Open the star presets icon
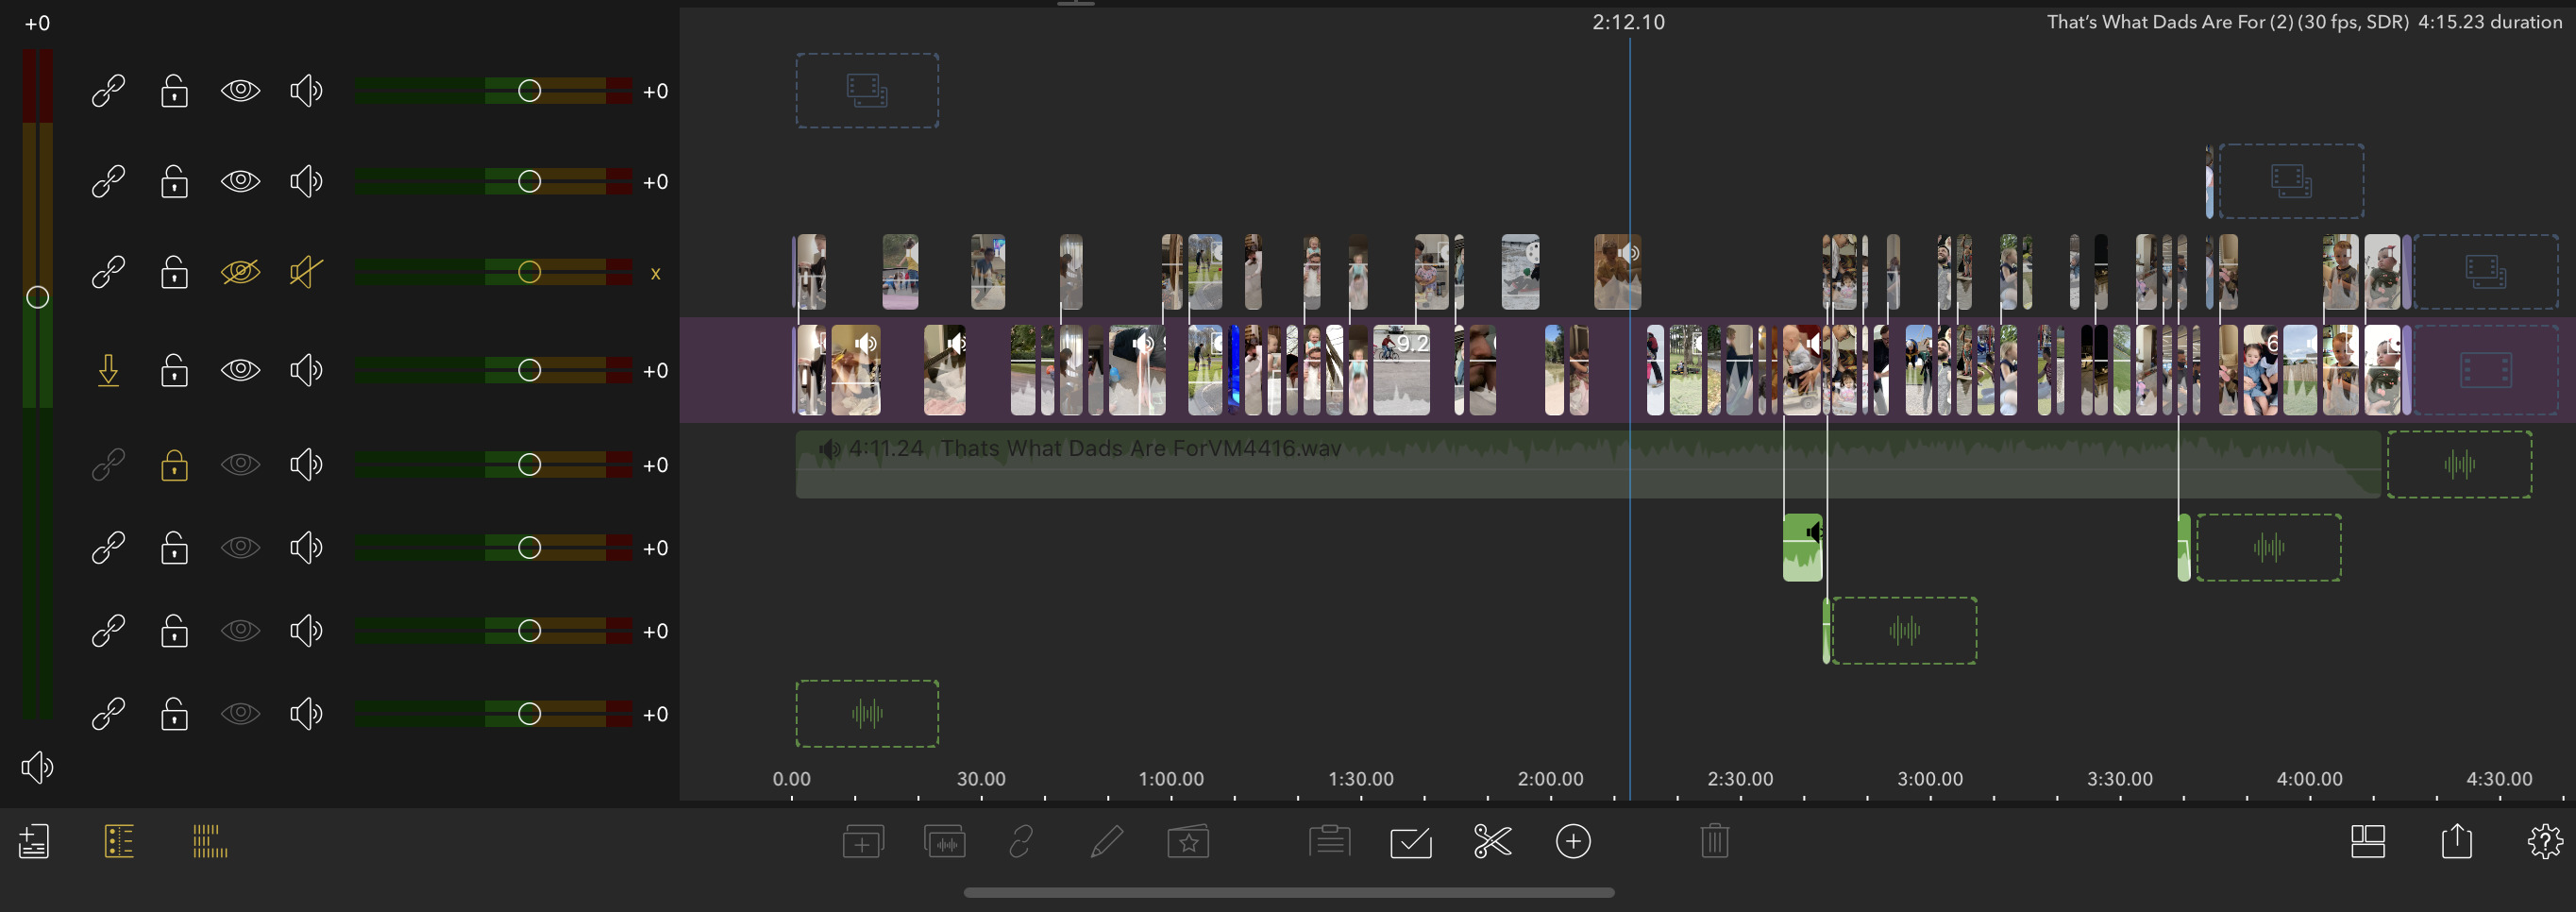The height and width of the screenshot is (912, 2576). [x=1188, y=841]
